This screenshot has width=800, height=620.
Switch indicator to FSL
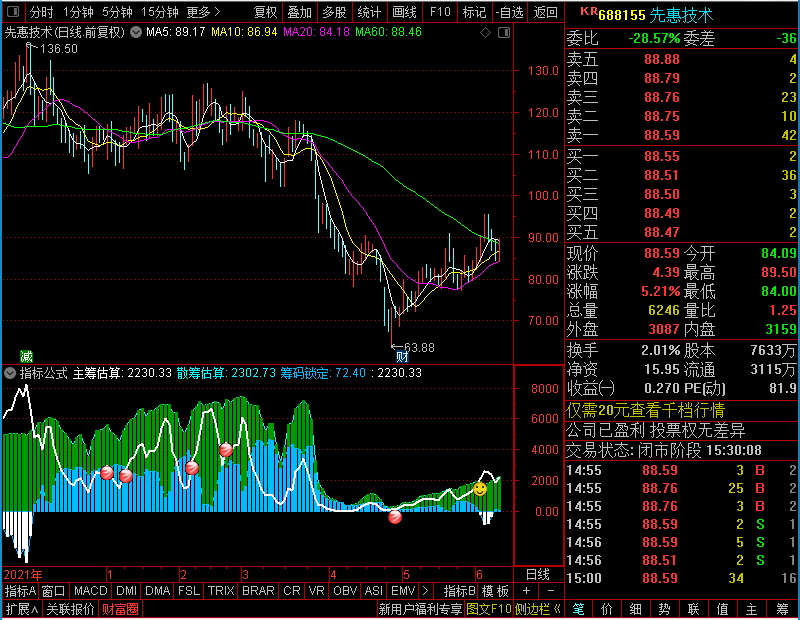[189, 591]
